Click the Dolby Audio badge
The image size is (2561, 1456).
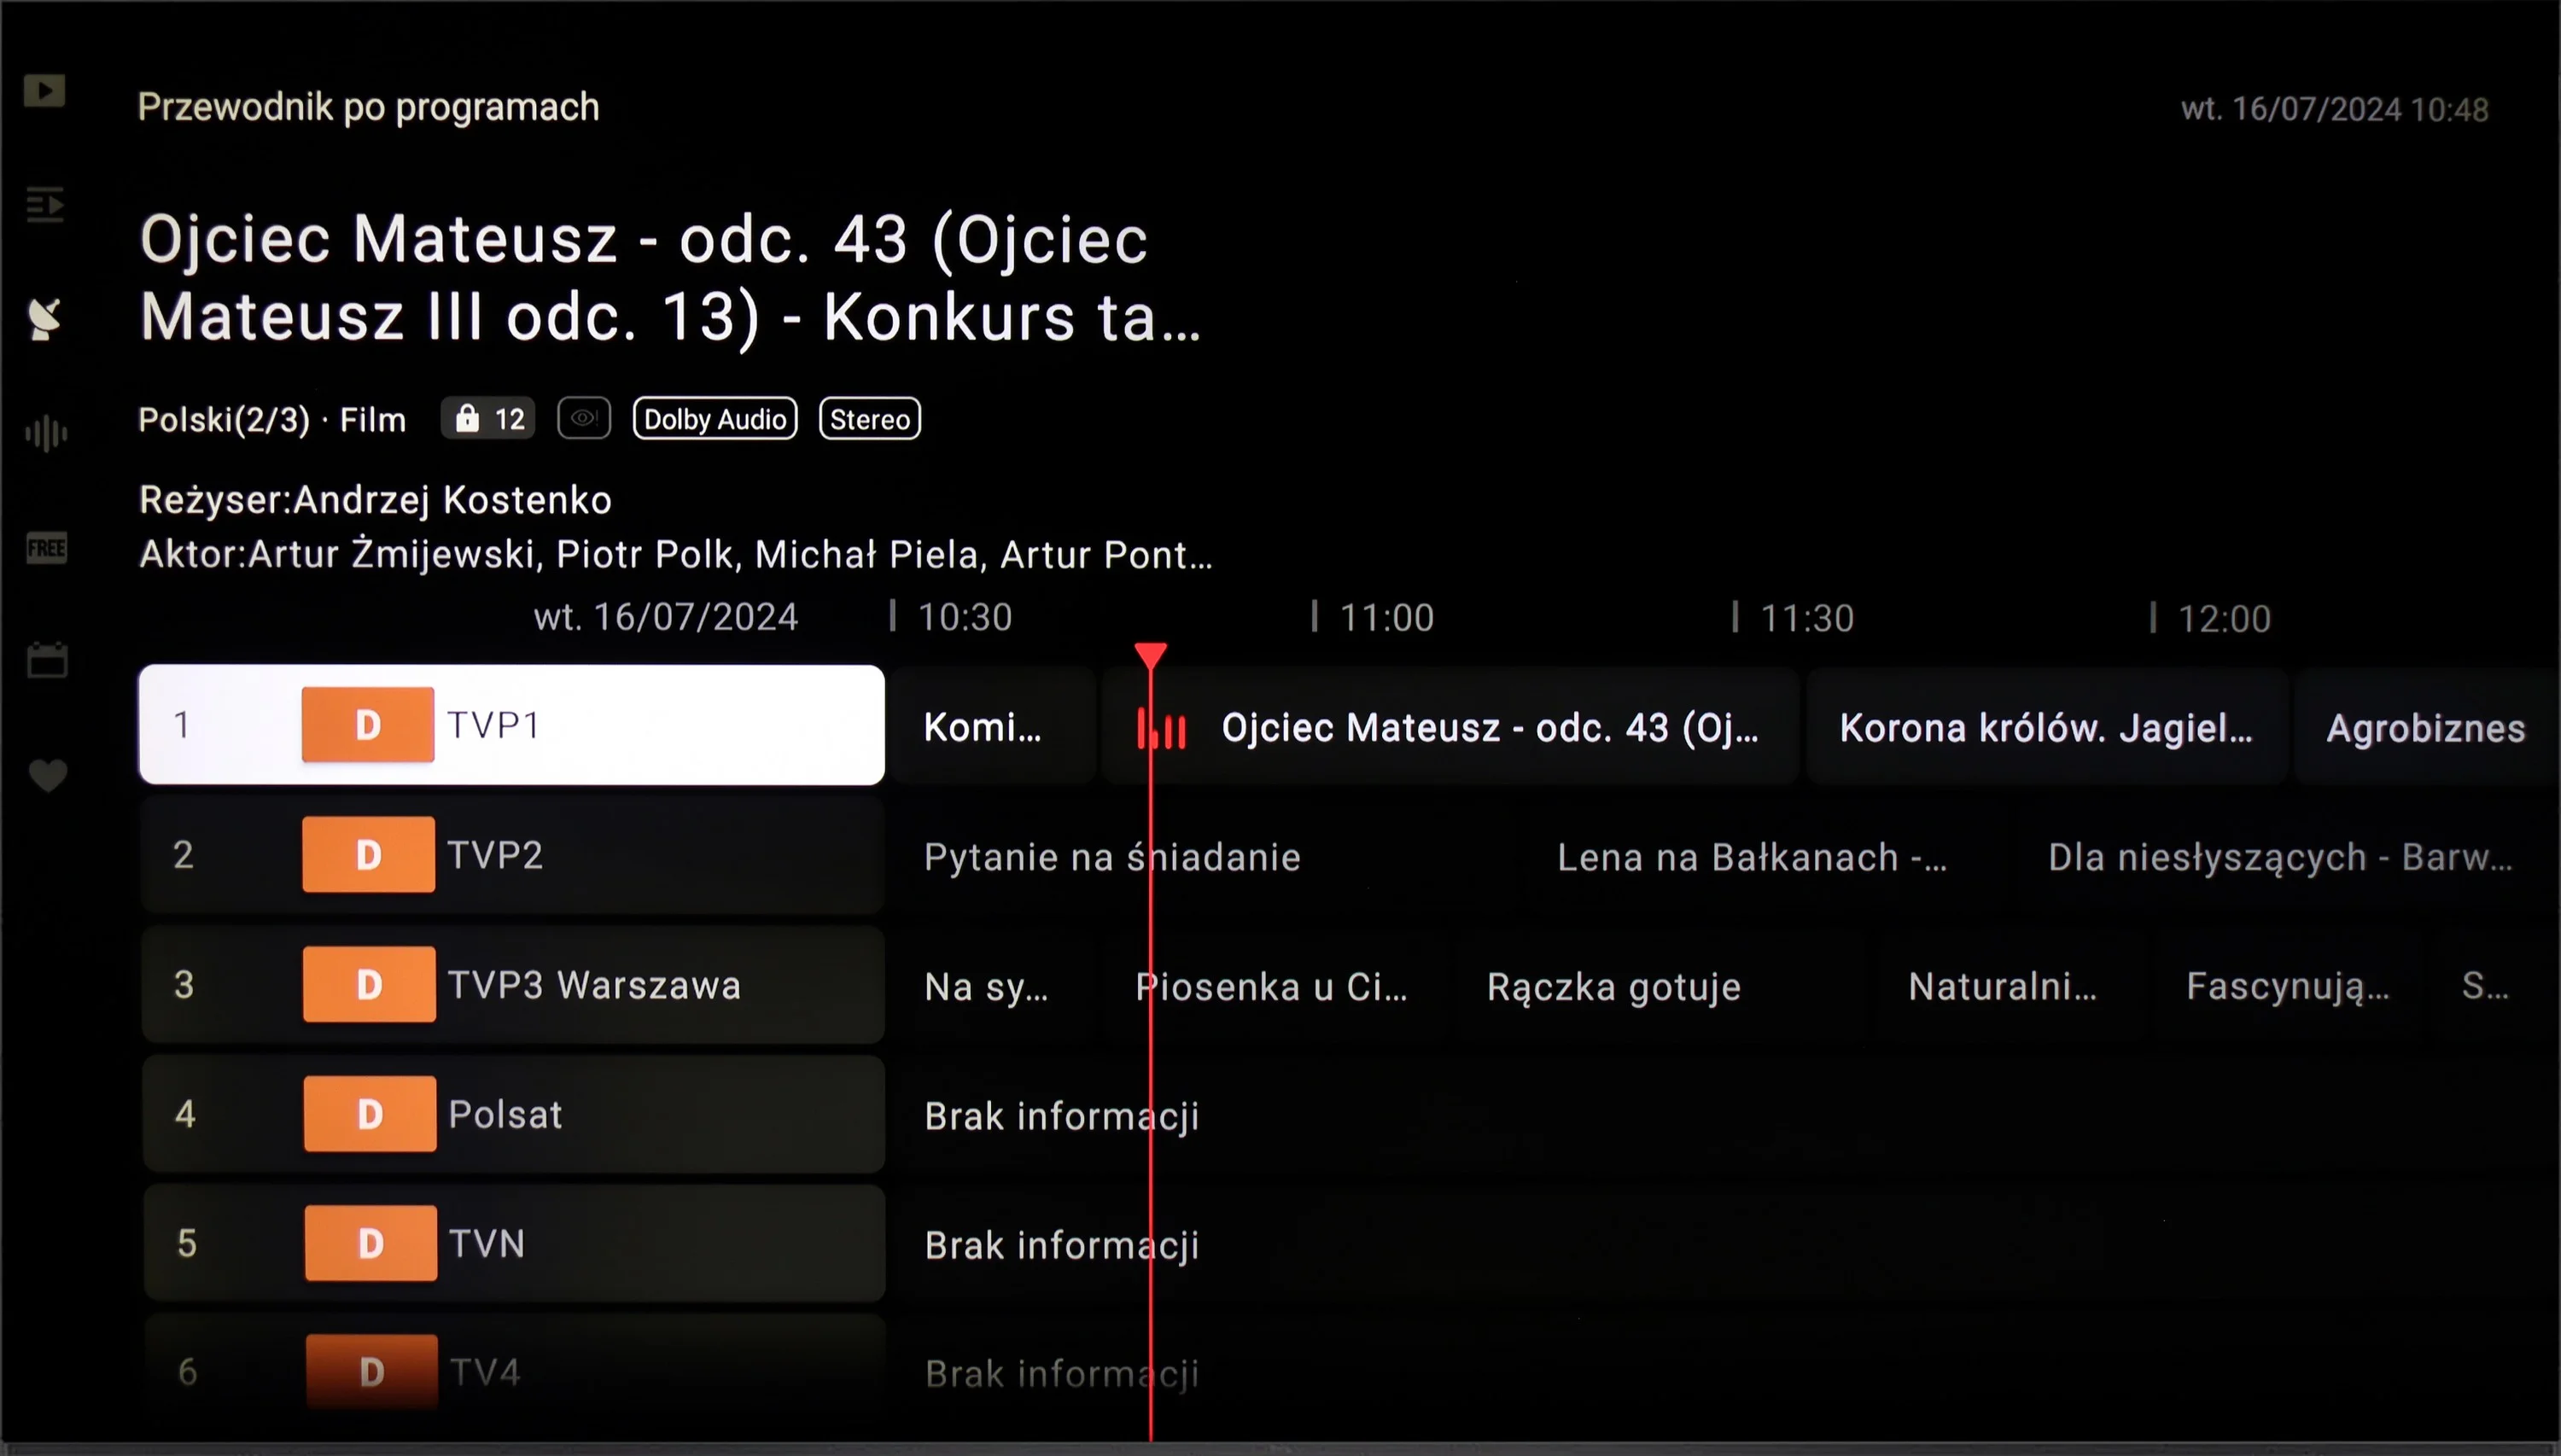coord(715,419)
